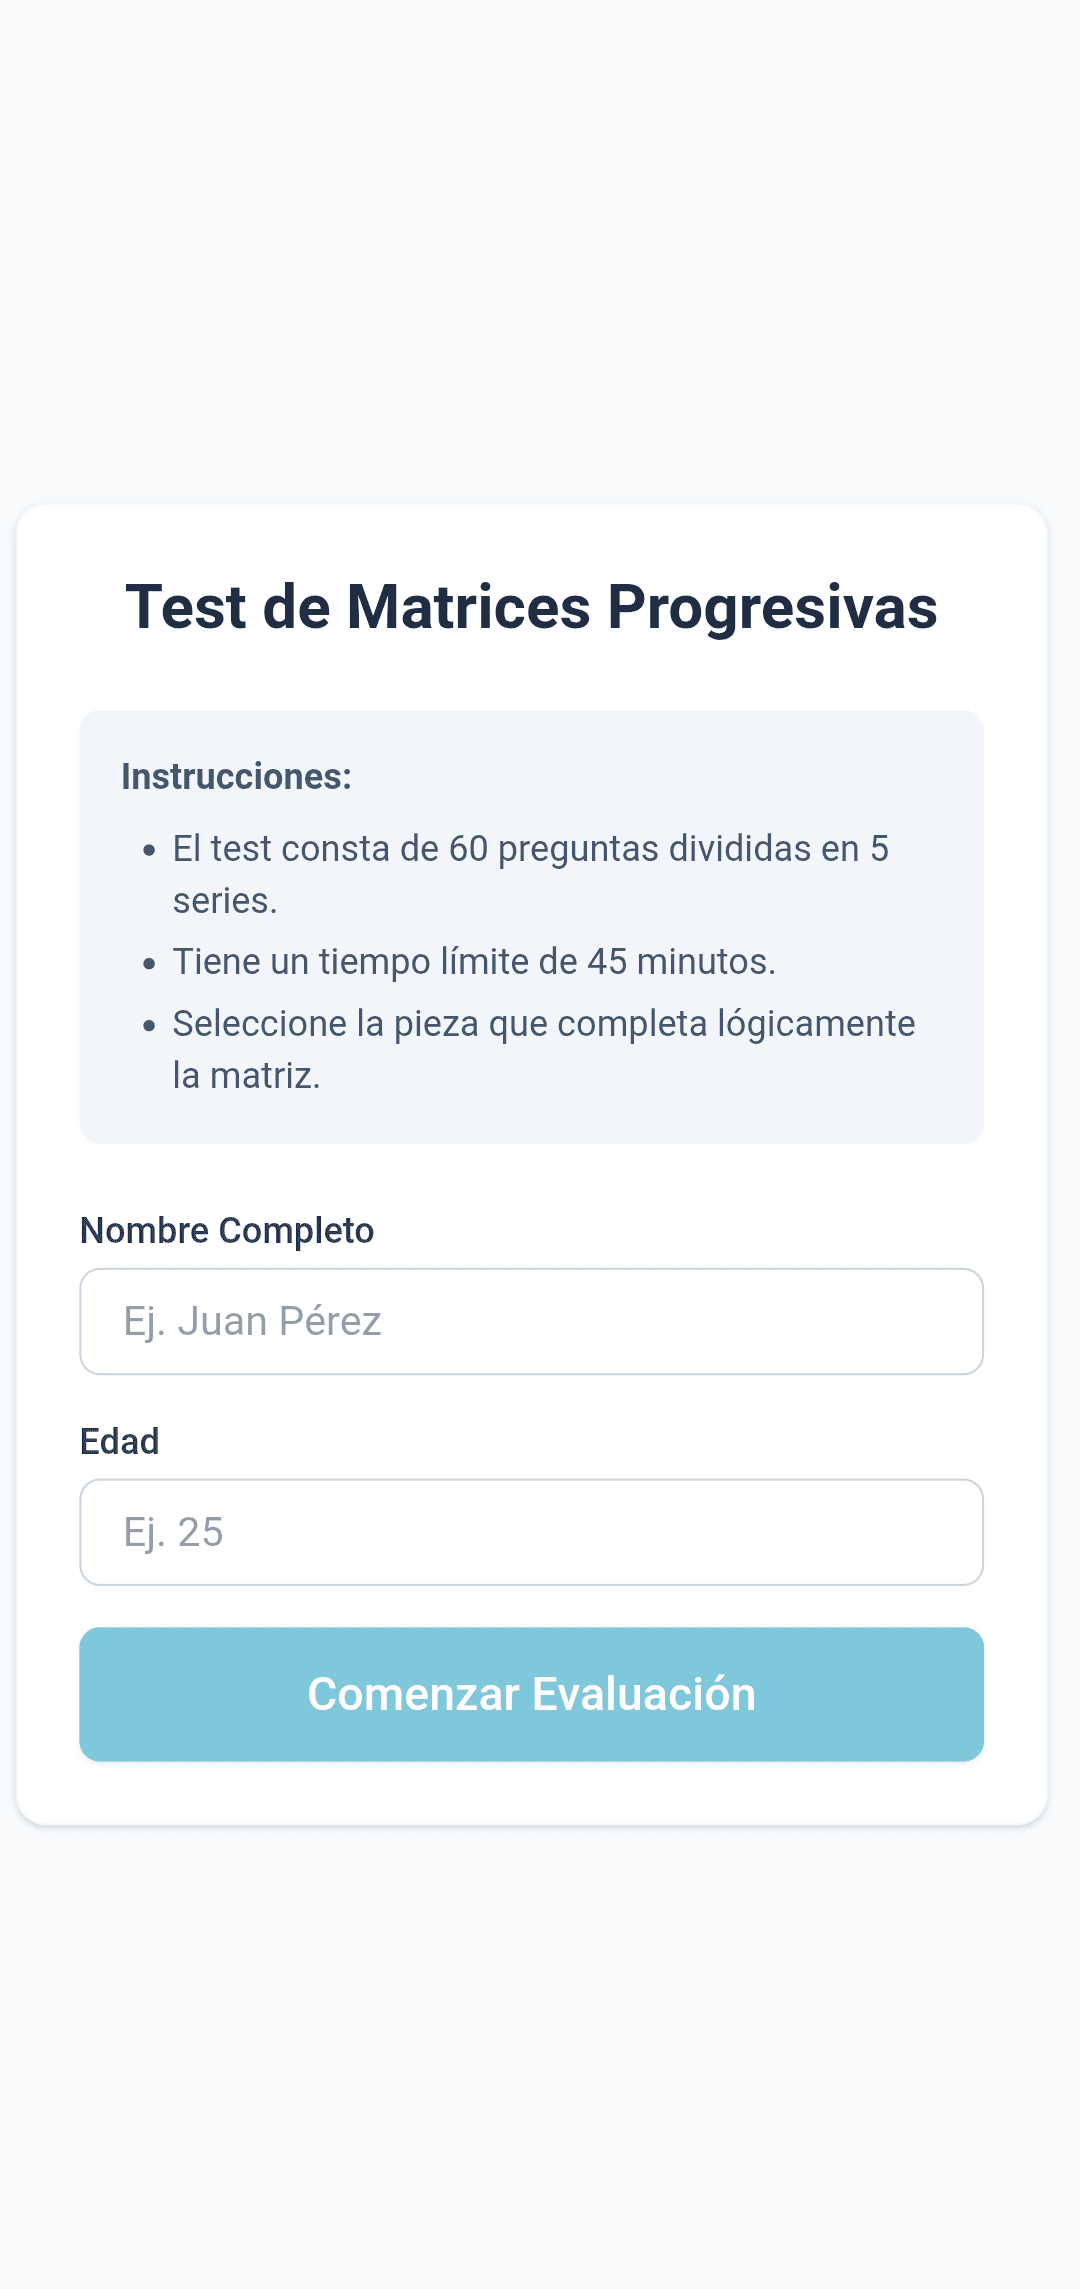Click the "Edad" field label
Screen dimensions: 1080x2289
coord(119,1441)
